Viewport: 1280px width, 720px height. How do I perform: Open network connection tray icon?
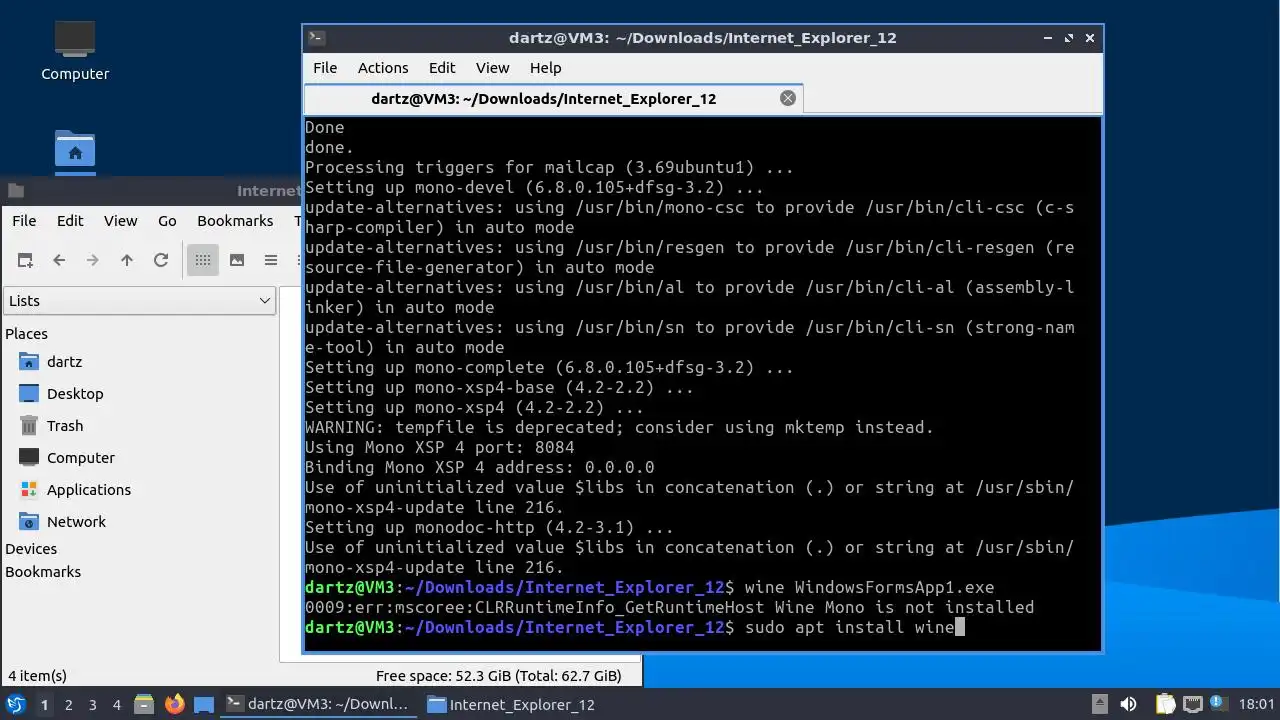pyautogui.click(x=1192, y=704)
